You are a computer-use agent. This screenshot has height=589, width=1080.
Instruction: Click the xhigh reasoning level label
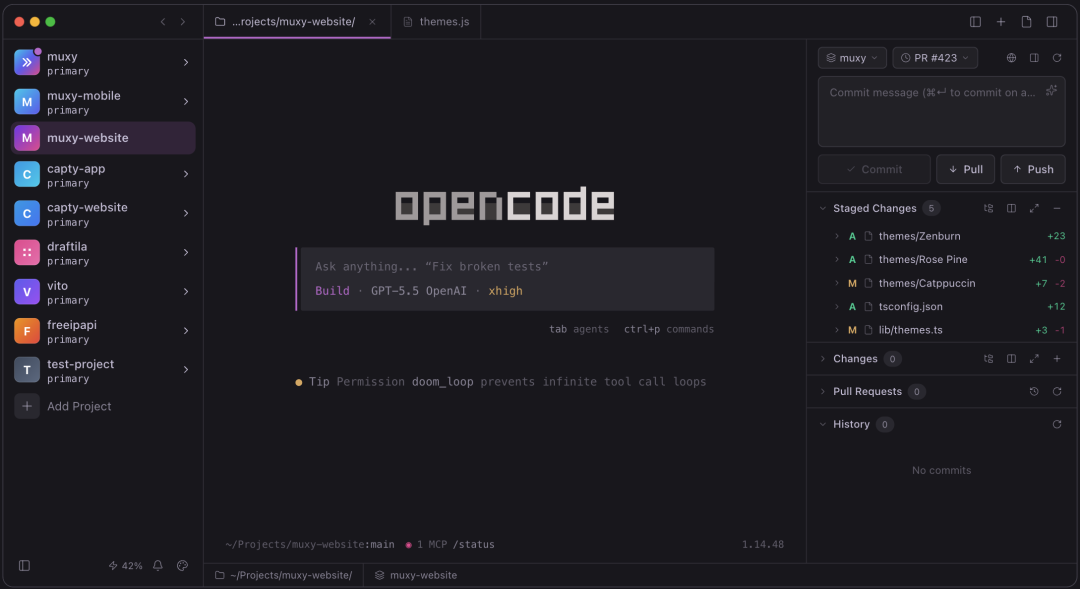click(x=506, y=291)
